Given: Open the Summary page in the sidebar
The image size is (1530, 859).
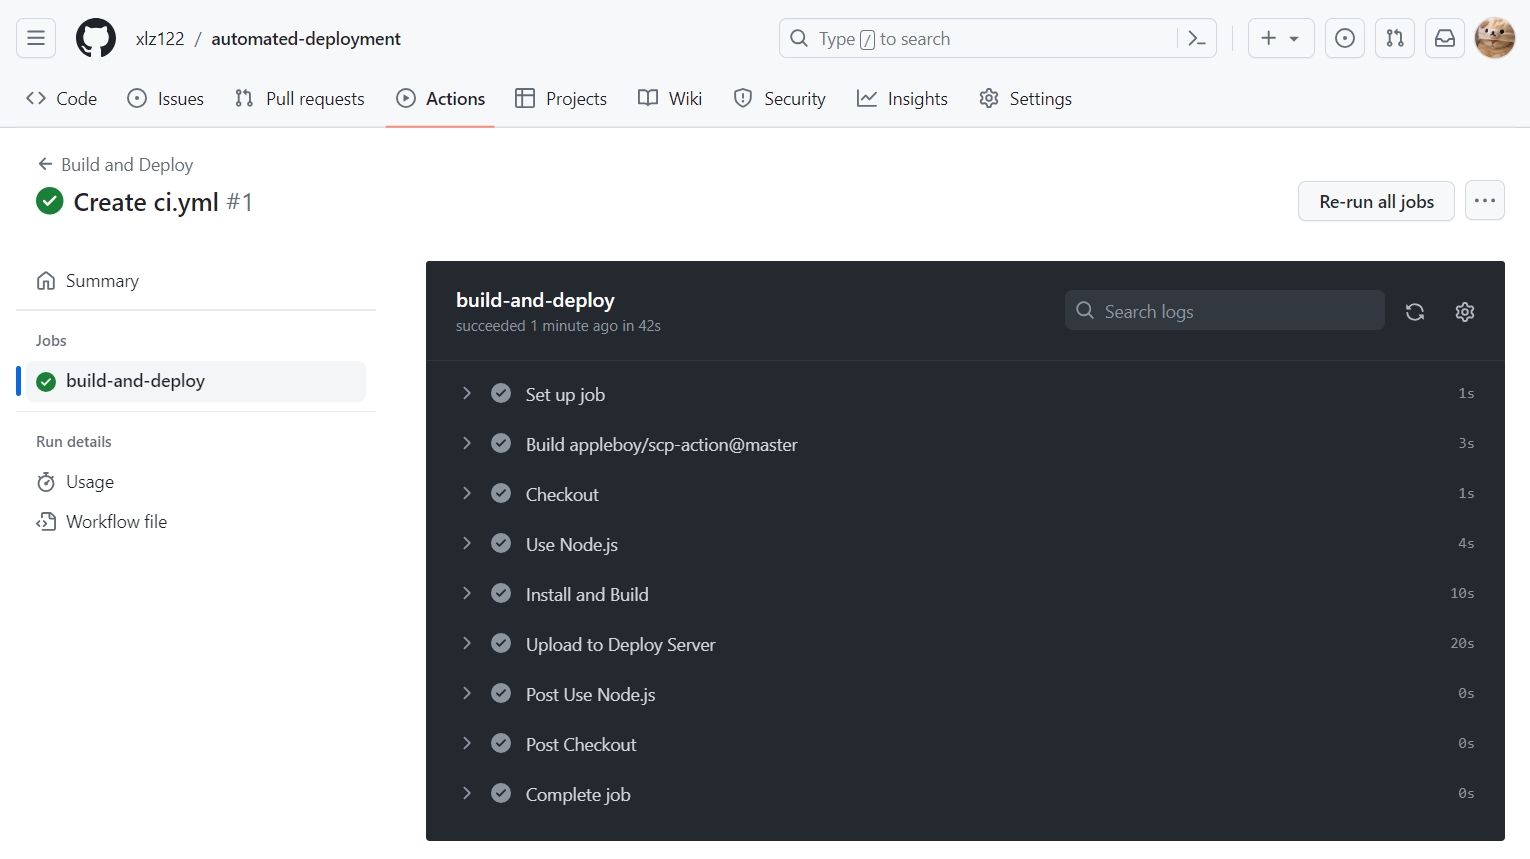Looking at the screenshot, I should pos(196,281).
